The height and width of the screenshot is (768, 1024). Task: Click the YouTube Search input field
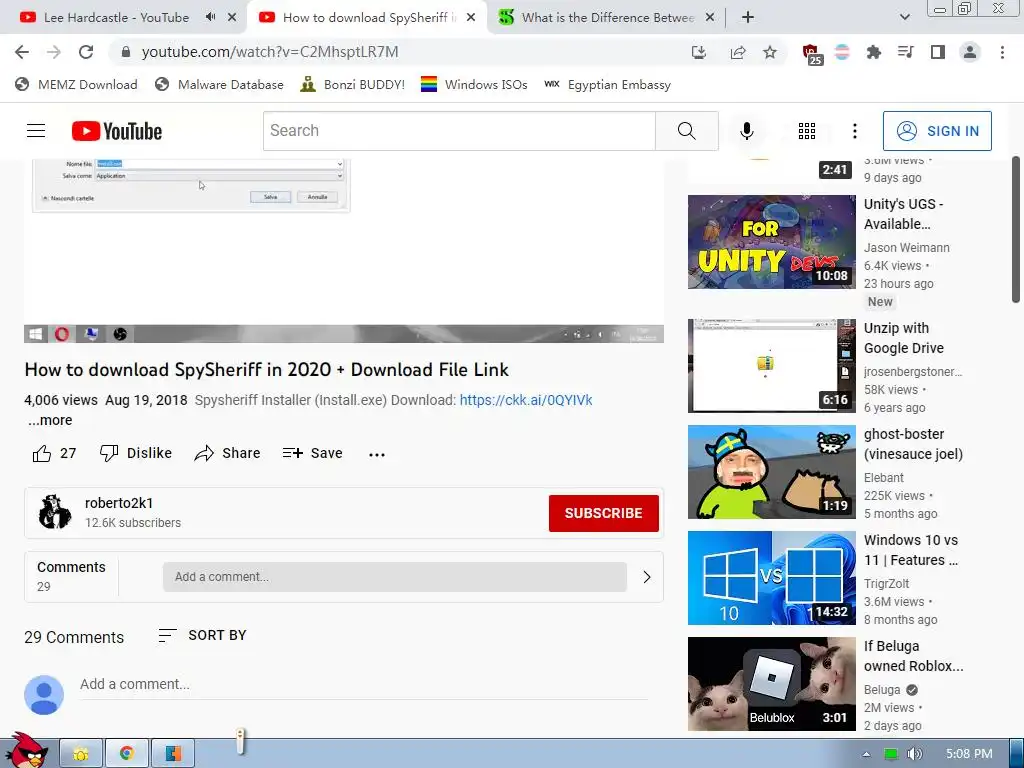point(459,131)
